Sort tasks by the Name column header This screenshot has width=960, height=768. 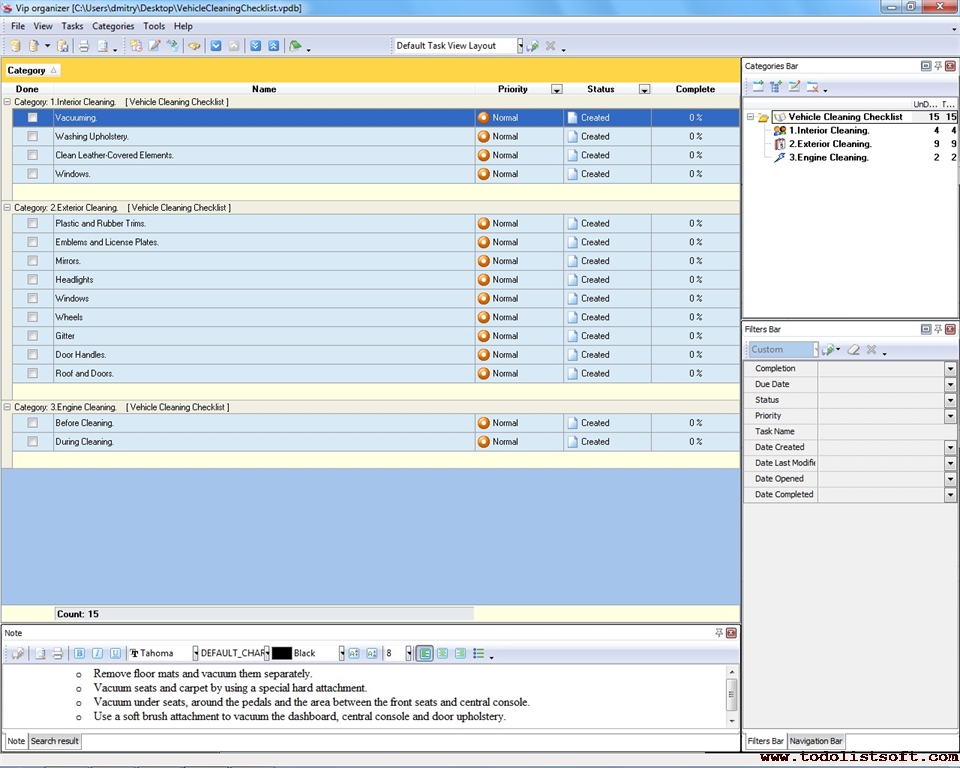pyautogui.click(x=264, y=89)
